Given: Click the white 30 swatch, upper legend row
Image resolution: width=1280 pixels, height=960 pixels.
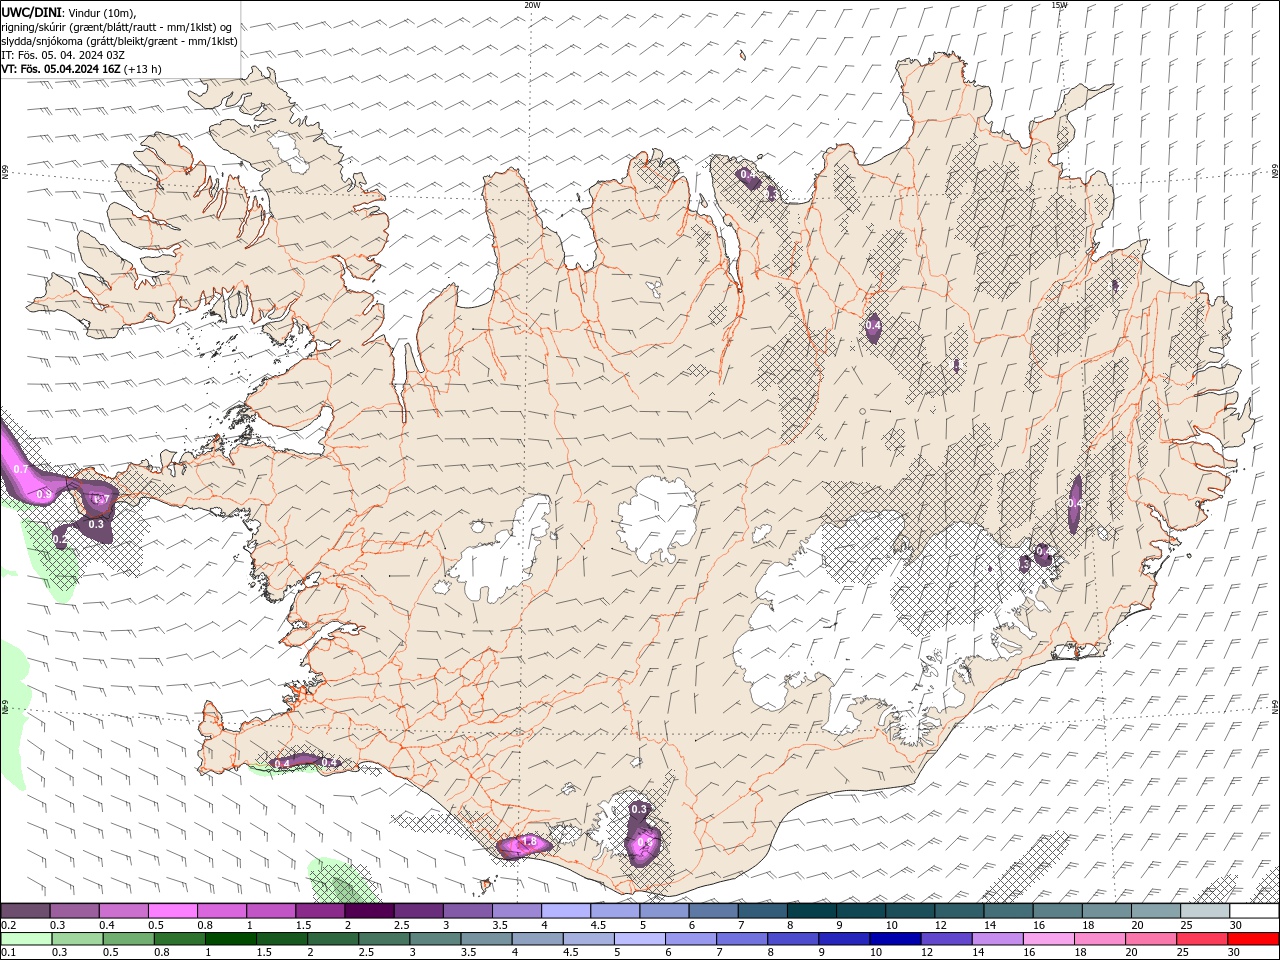Looking at the screenshot, I should click(x=1254, y=911).
